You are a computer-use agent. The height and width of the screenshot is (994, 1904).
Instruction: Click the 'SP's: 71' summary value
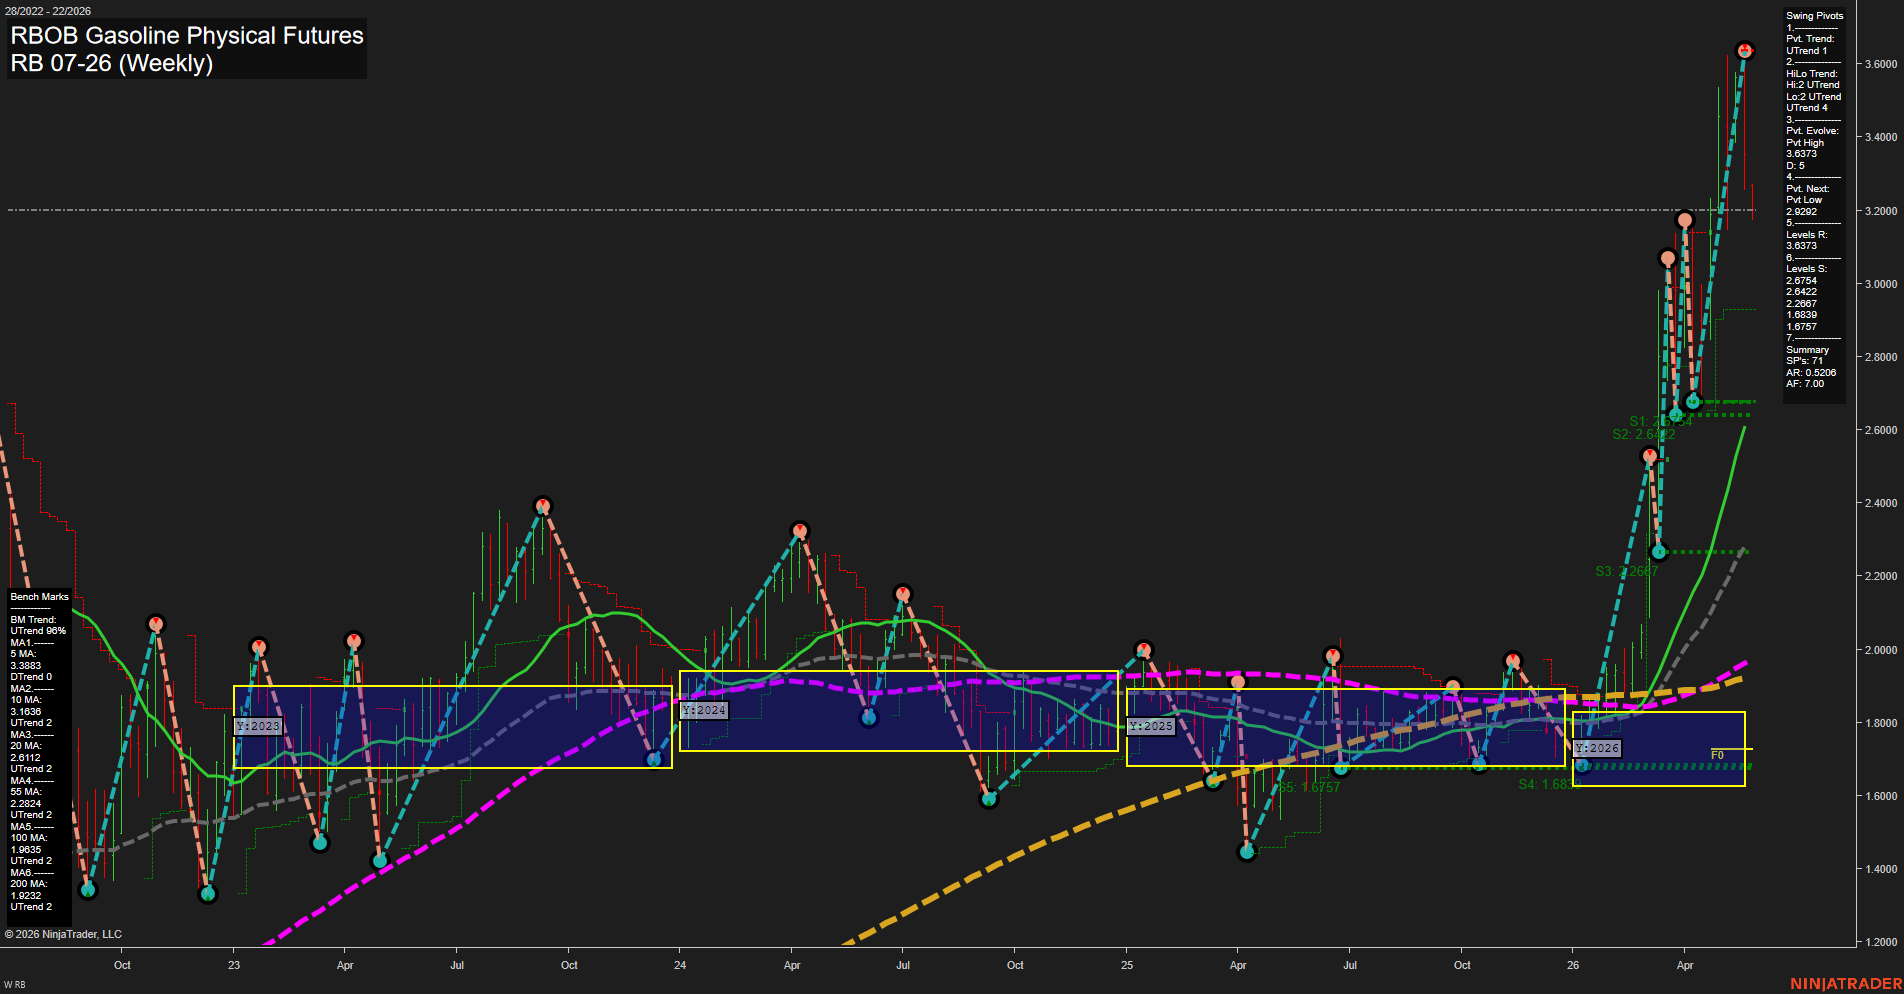pyautogui.click(x=1805, y=361)
